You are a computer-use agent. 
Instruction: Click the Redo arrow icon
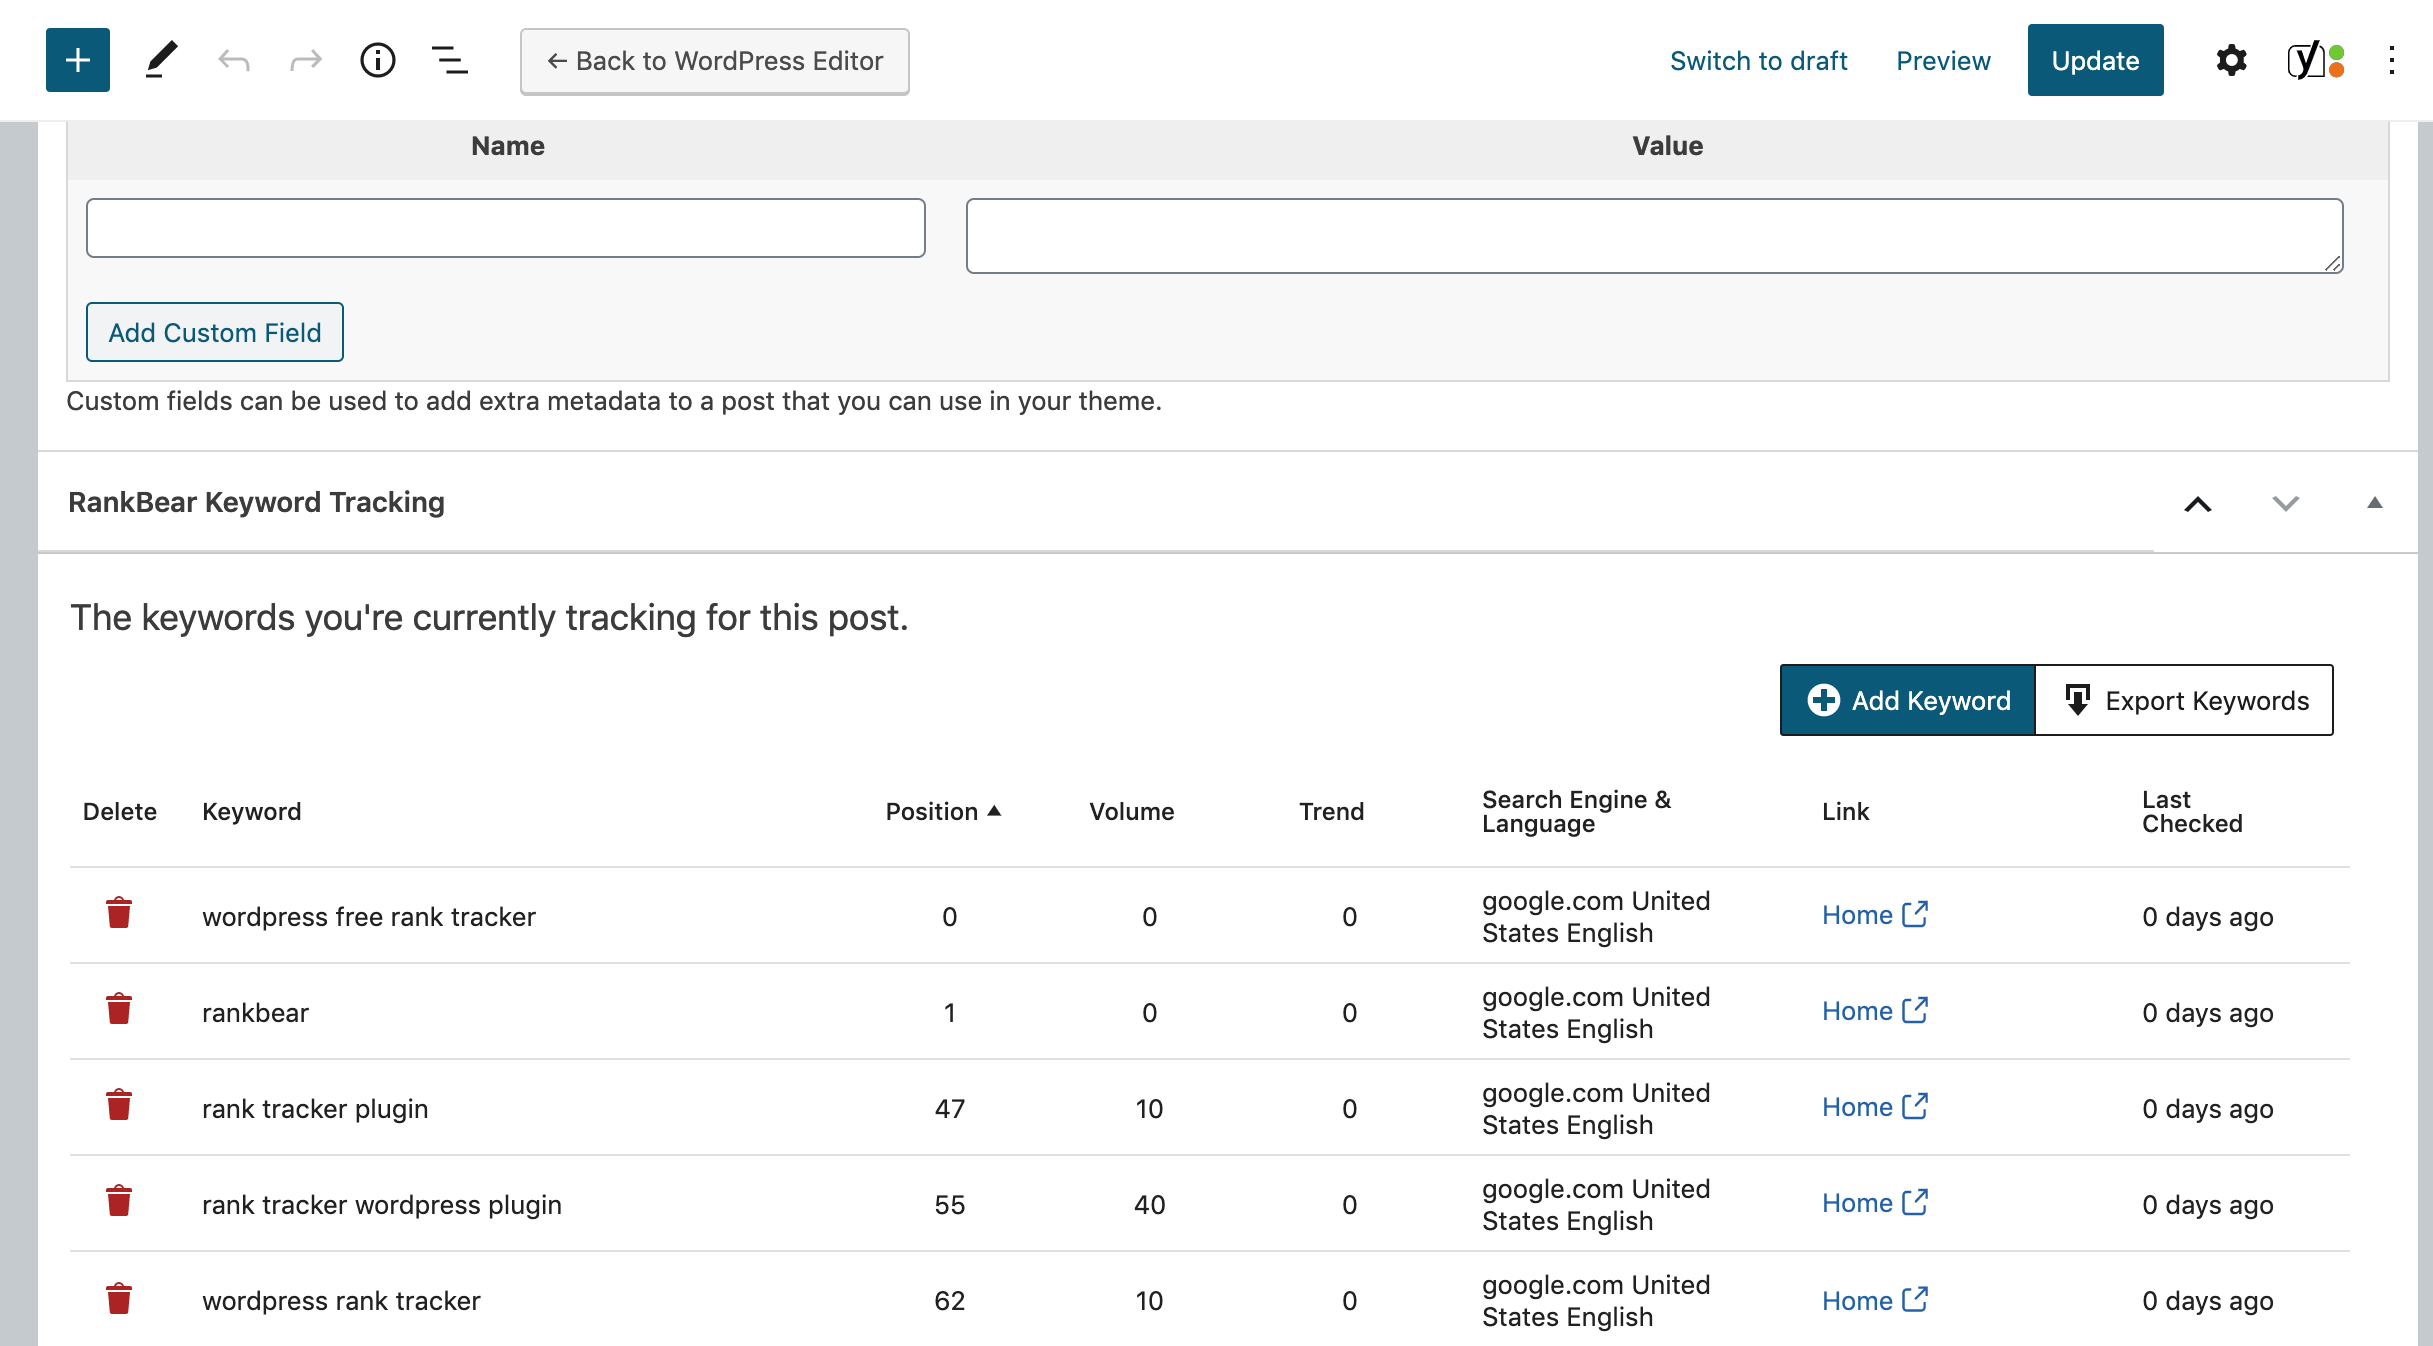click(305, 61)
